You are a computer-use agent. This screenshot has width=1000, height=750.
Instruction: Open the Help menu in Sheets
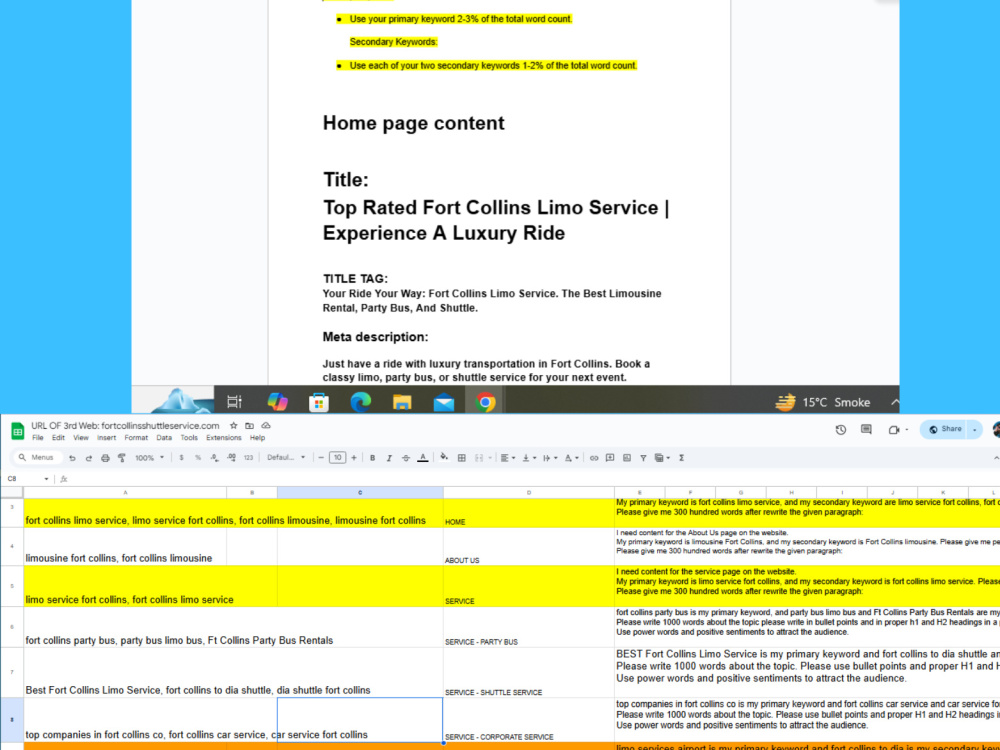[258, 438]
